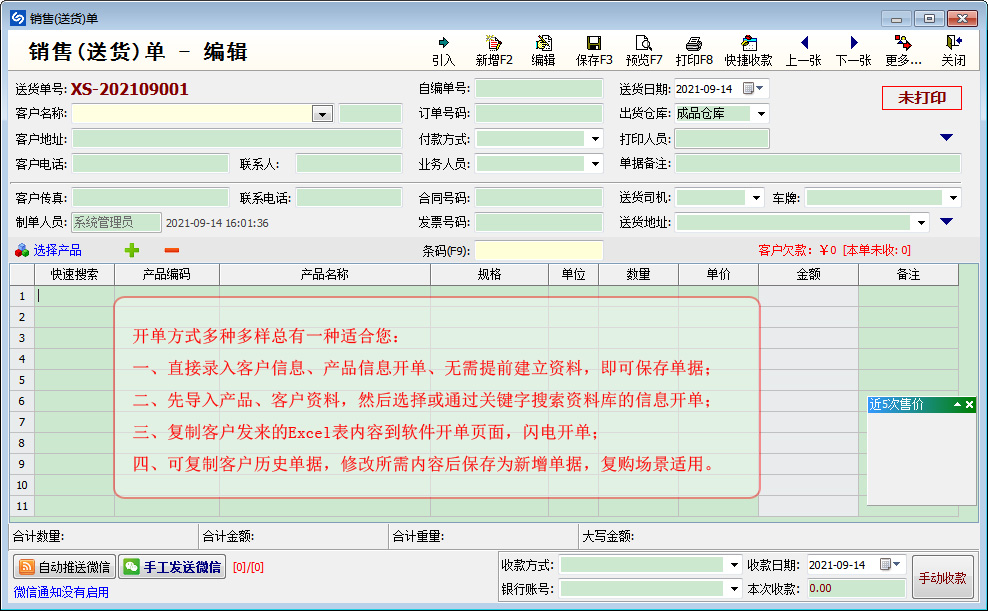Click the 备注 column header

point(908,275)
